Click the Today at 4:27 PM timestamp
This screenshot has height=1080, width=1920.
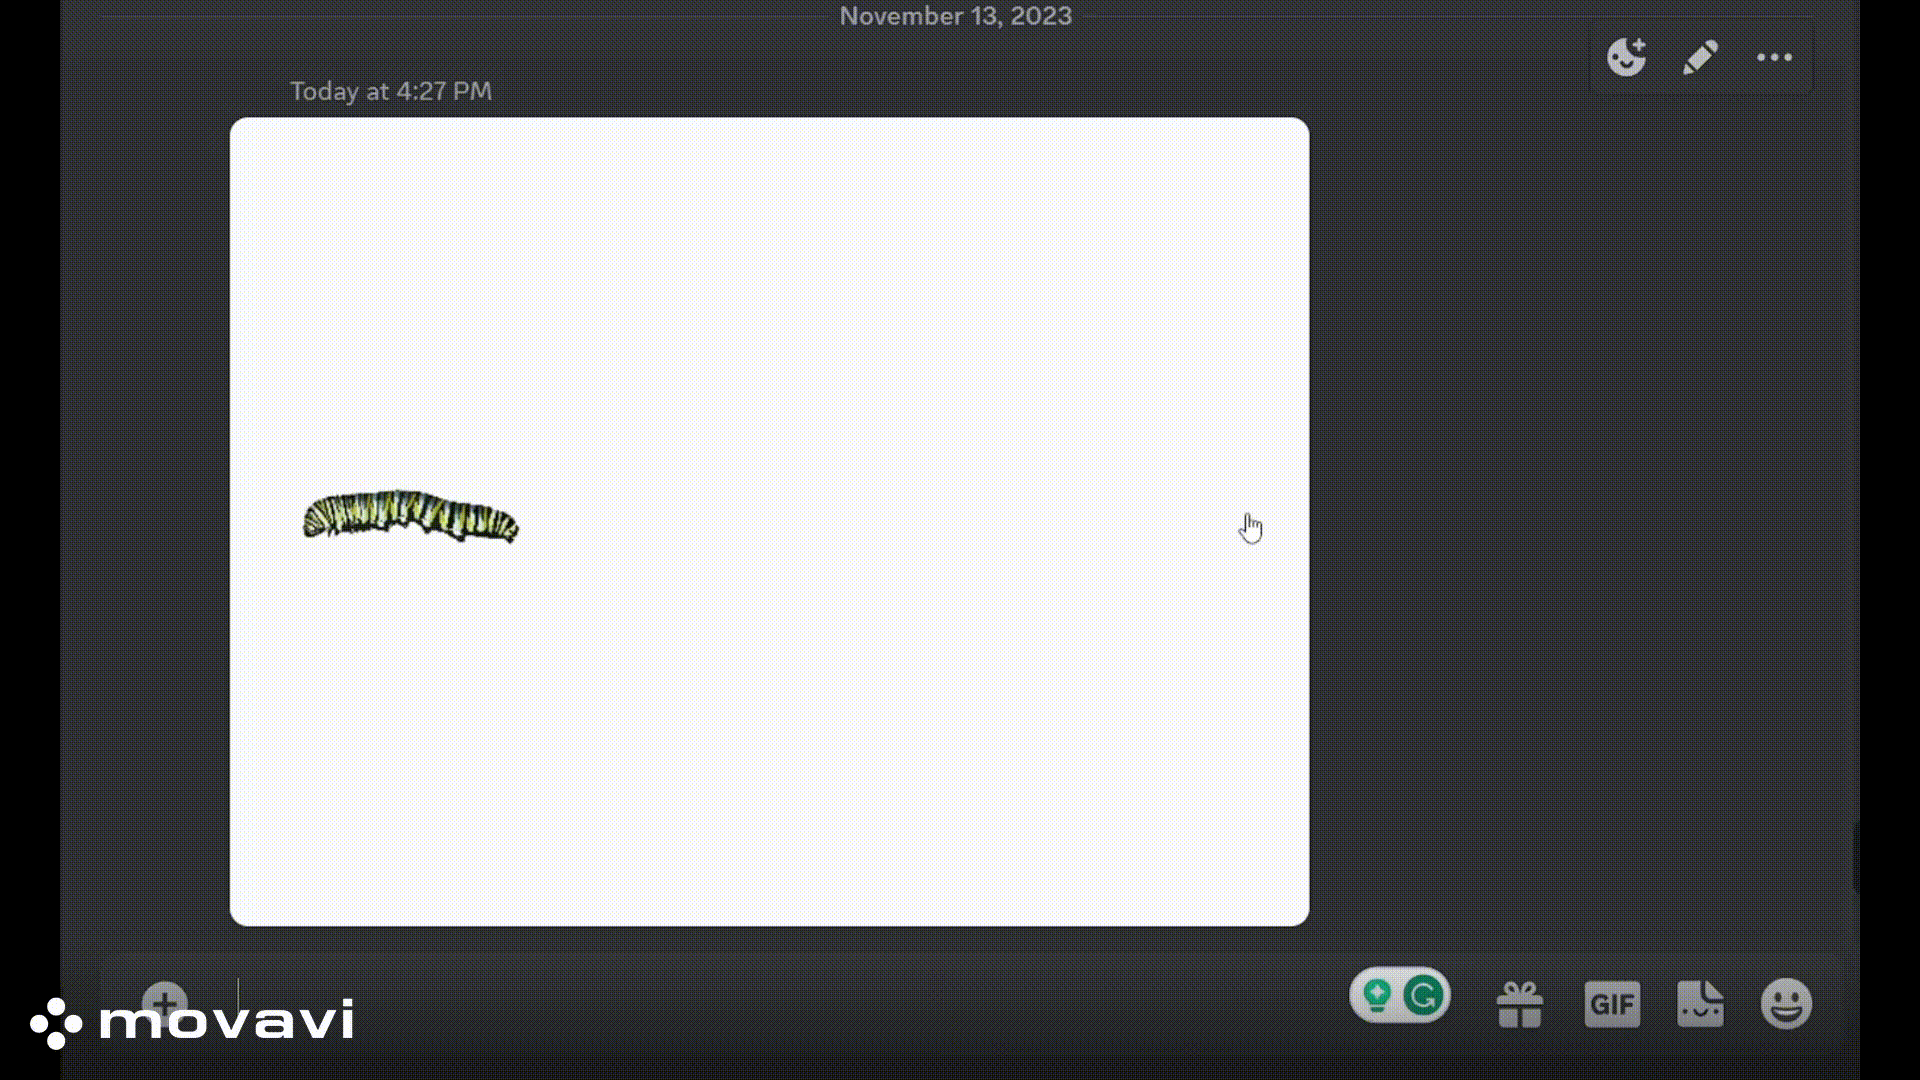390,91
